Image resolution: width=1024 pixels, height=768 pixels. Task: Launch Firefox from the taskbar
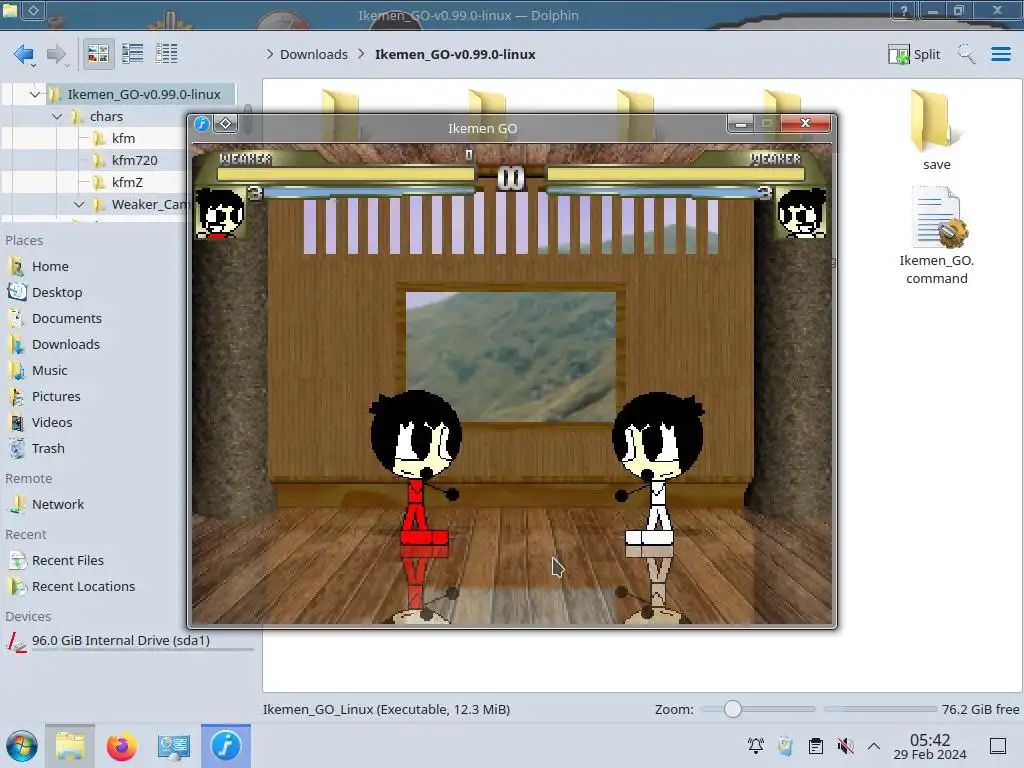121,746
